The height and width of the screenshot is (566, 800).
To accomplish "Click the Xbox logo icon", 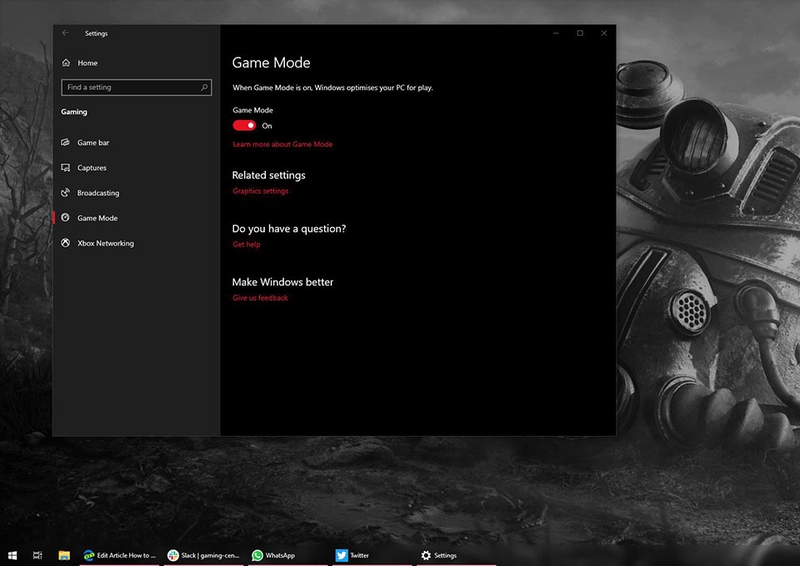I will [65, 243].
